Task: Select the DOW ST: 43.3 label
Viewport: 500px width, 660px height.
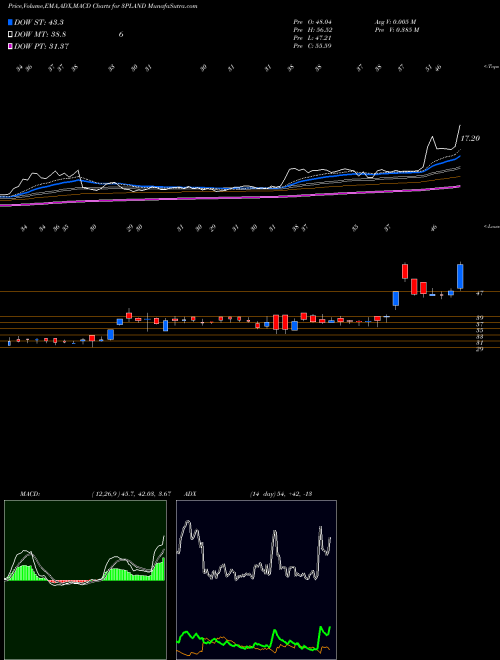Action: (x=39, y=22)
